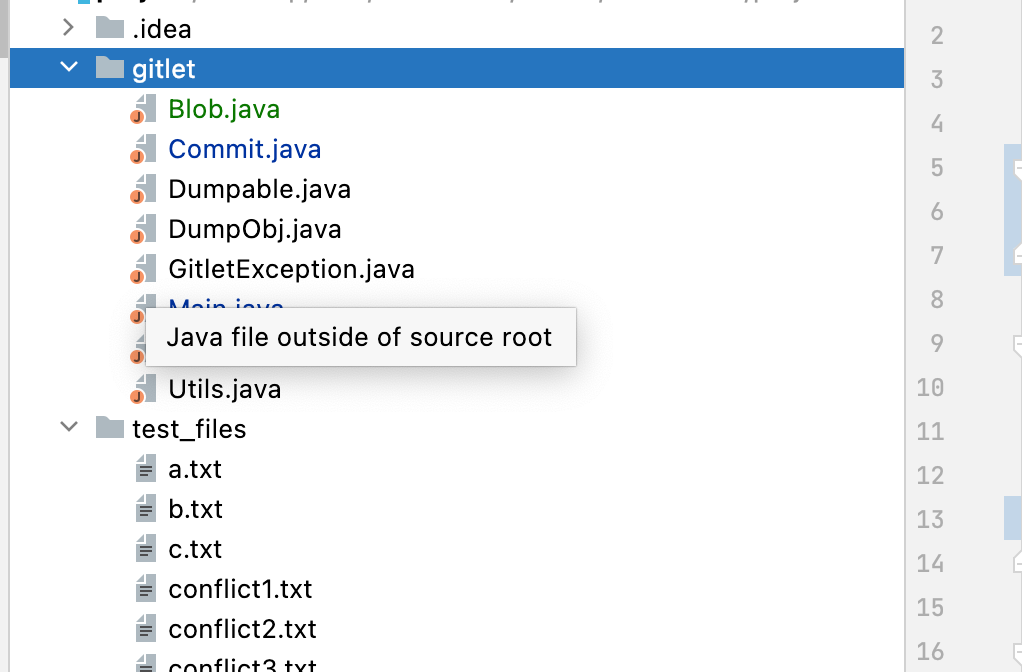1022x672 pixels.
Task: Click the conflict1.txt text file icon
Action: (146, 589)
